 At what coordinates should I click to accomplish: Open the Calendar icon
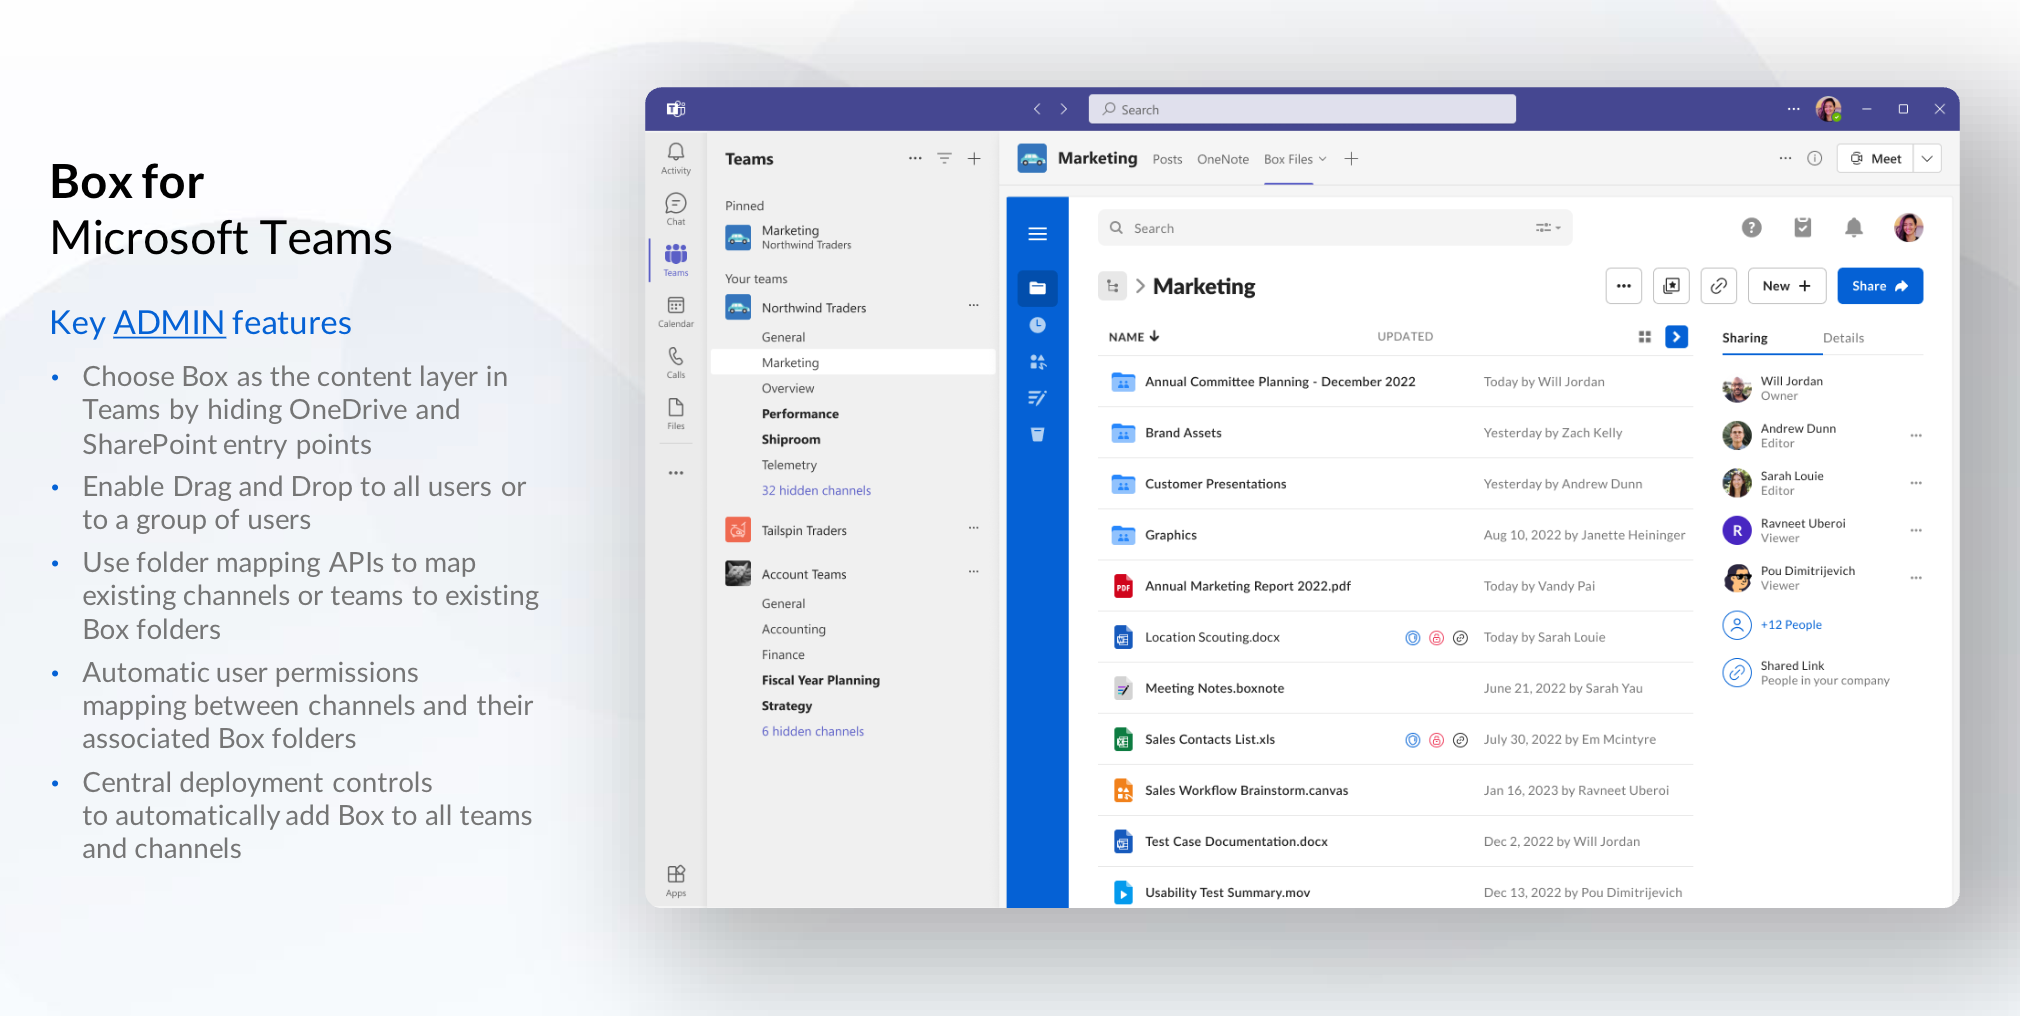pyautogui.click(x=676, y=311)
